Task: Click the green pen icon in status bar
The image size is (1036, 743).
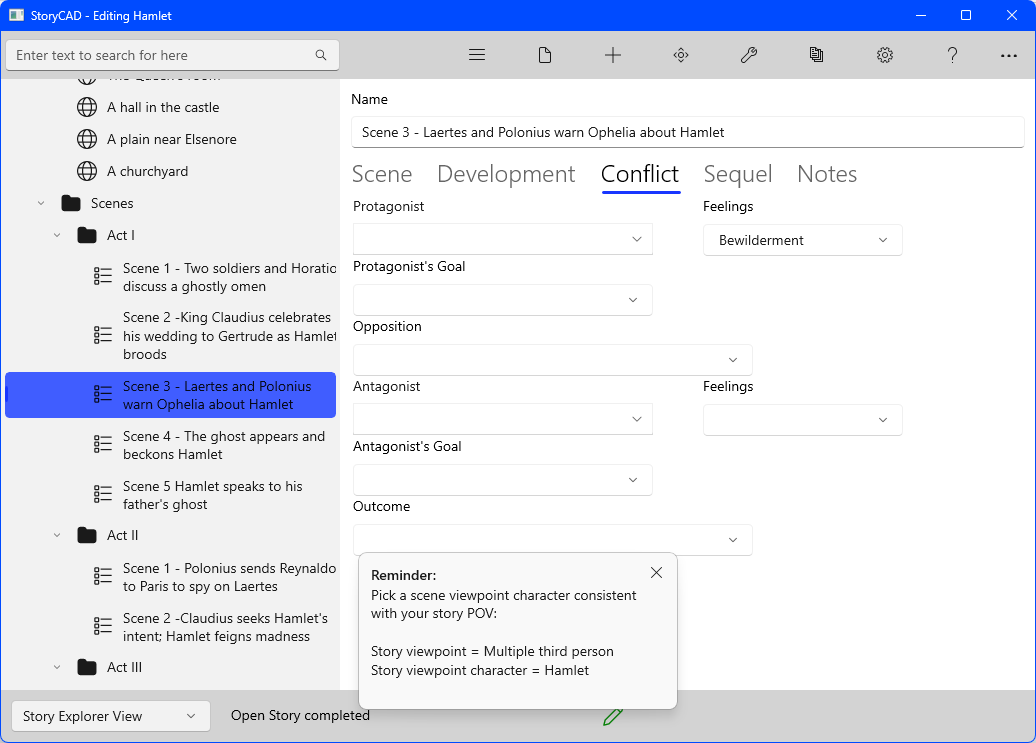Action: (x=613, y=716)
